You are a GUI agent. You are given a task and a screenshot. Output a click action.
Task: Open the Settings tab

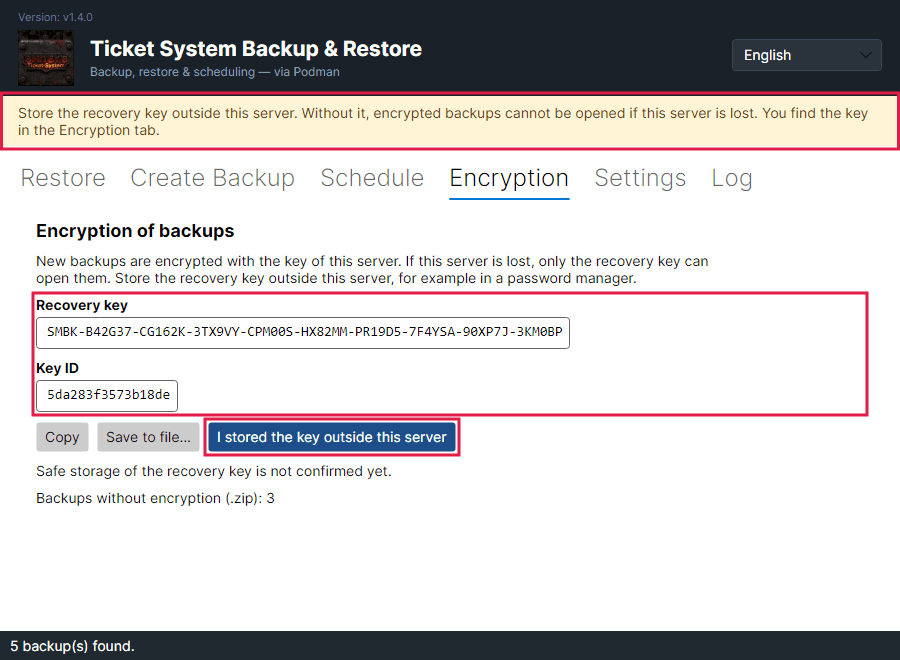pos(640,178)
